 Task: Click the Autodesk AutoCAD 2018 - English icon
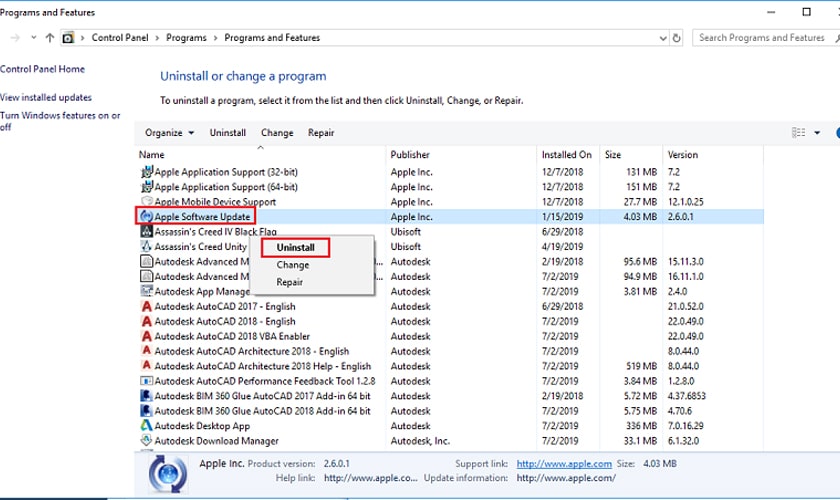click(x=146, y=321)
